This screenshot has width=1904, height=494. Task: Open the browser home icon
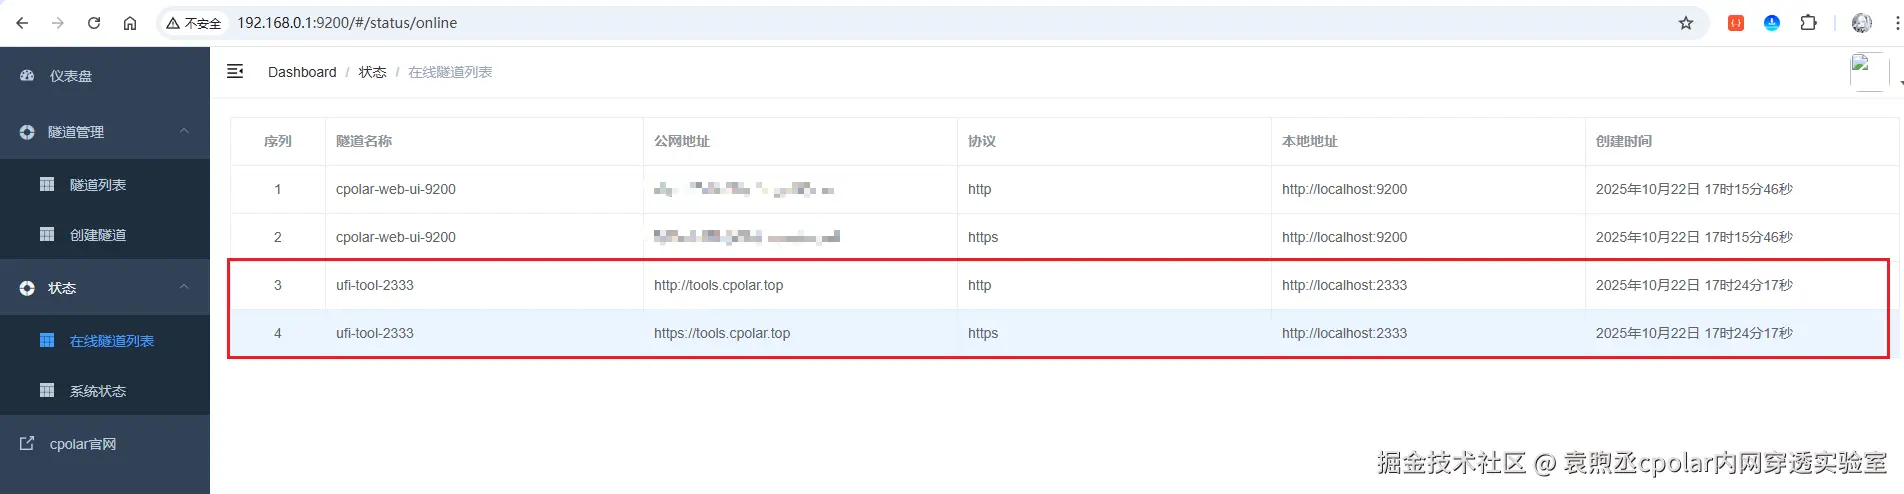tap(130, 23)
